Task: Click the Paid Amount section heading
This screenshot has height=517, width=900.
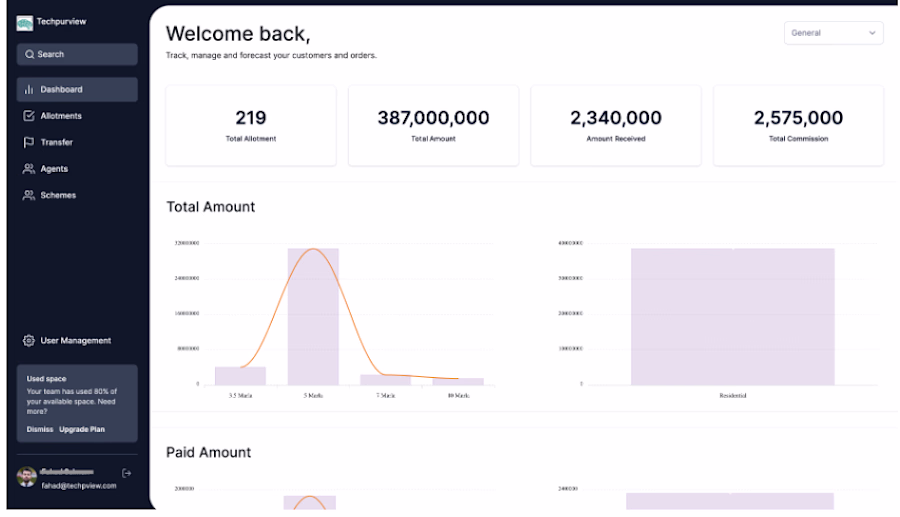Action: [208, 453]
